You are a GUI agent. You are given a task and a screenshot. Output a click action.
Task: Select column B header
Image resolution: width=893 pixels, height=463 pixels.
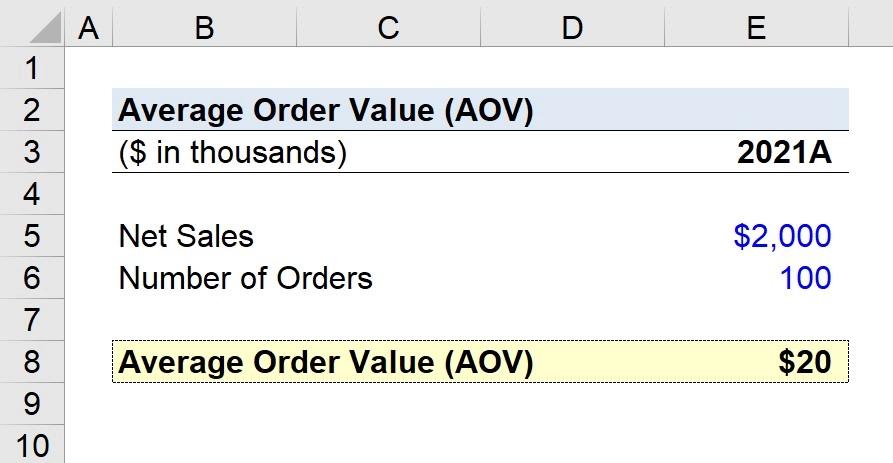pos(204,29)
